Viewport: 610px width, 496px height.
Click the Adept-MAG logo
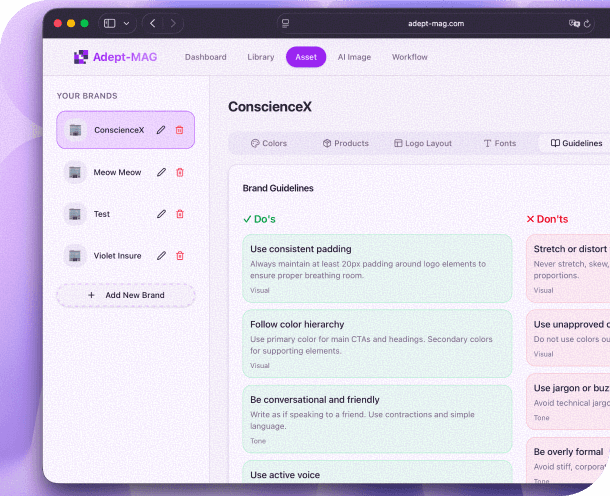[115, 57]
